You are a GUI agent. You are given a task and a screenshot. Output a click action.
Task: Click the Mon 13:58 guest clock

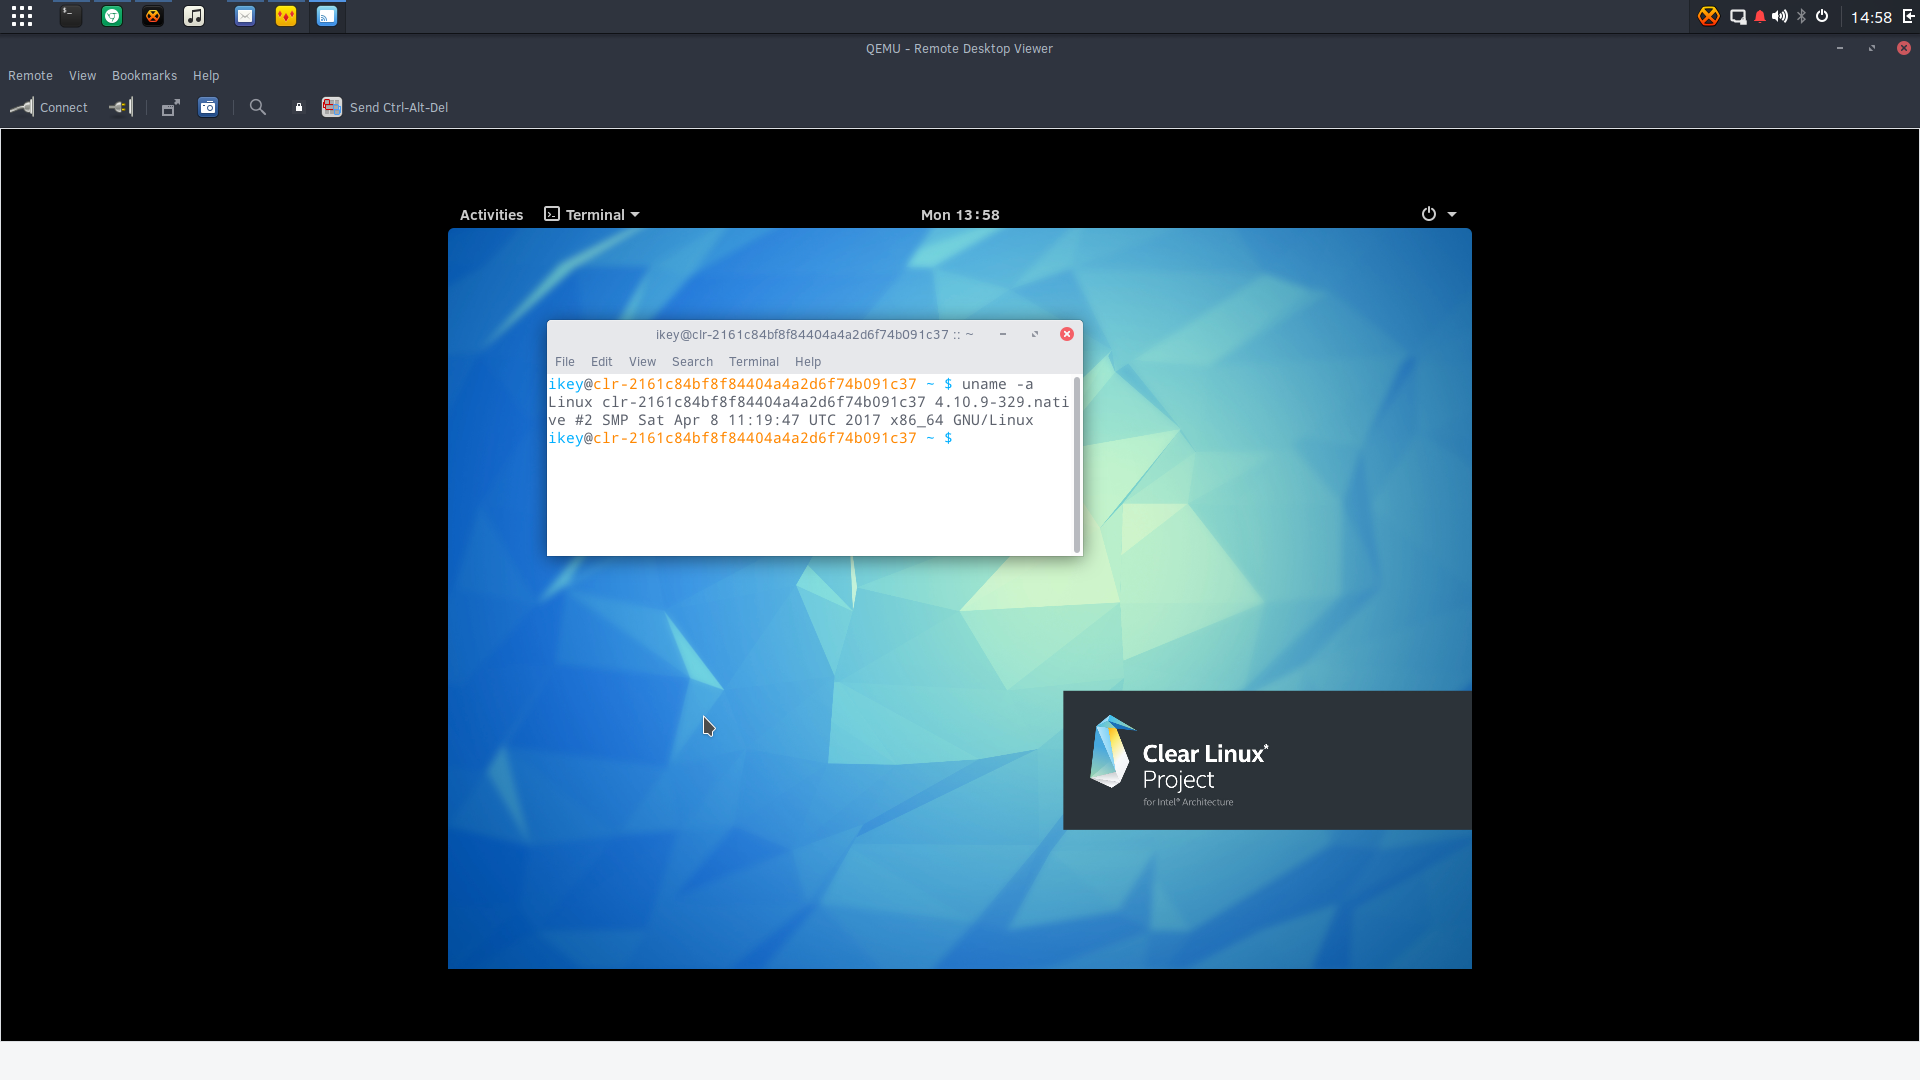tap(960, 215)
